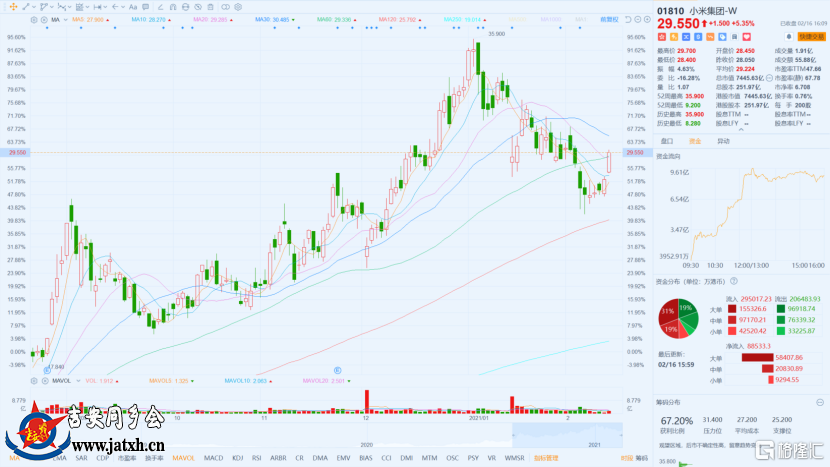Image resolution: width=830 pixels, height=467 pixels.
Task: Toggle the magnet snap tool
Action: point(173,7)
